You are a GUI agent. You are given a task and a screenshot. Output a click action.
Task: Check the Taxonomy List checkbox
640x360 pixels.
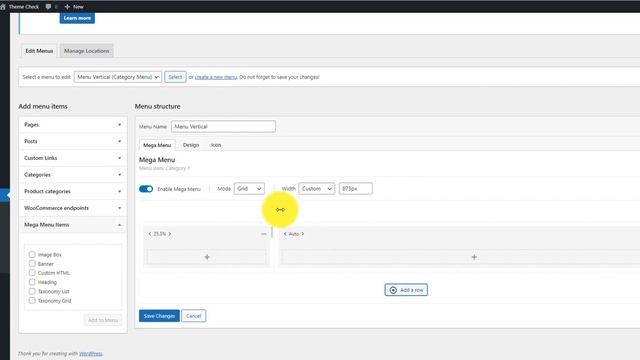32,291
